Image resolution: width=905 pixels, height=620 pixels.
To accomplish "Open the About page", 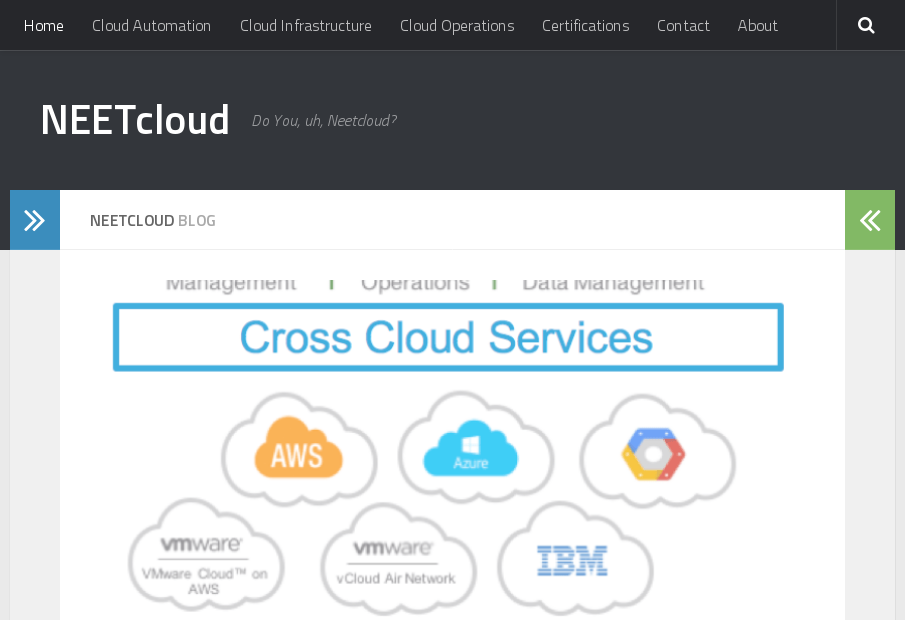I will pos(757,26).
